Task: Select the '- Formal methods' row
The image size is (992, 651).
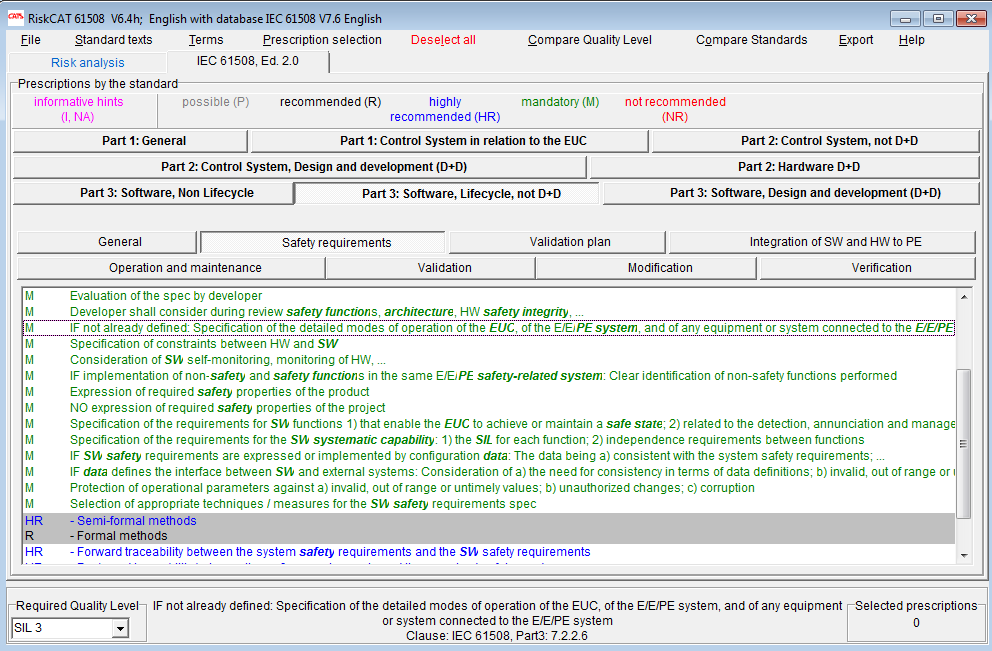Action: coord(488,536)
